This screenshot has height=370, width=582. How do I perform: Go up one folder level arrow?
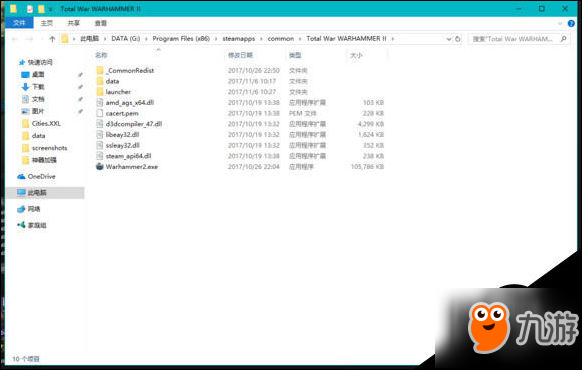(x=52, y=39)
